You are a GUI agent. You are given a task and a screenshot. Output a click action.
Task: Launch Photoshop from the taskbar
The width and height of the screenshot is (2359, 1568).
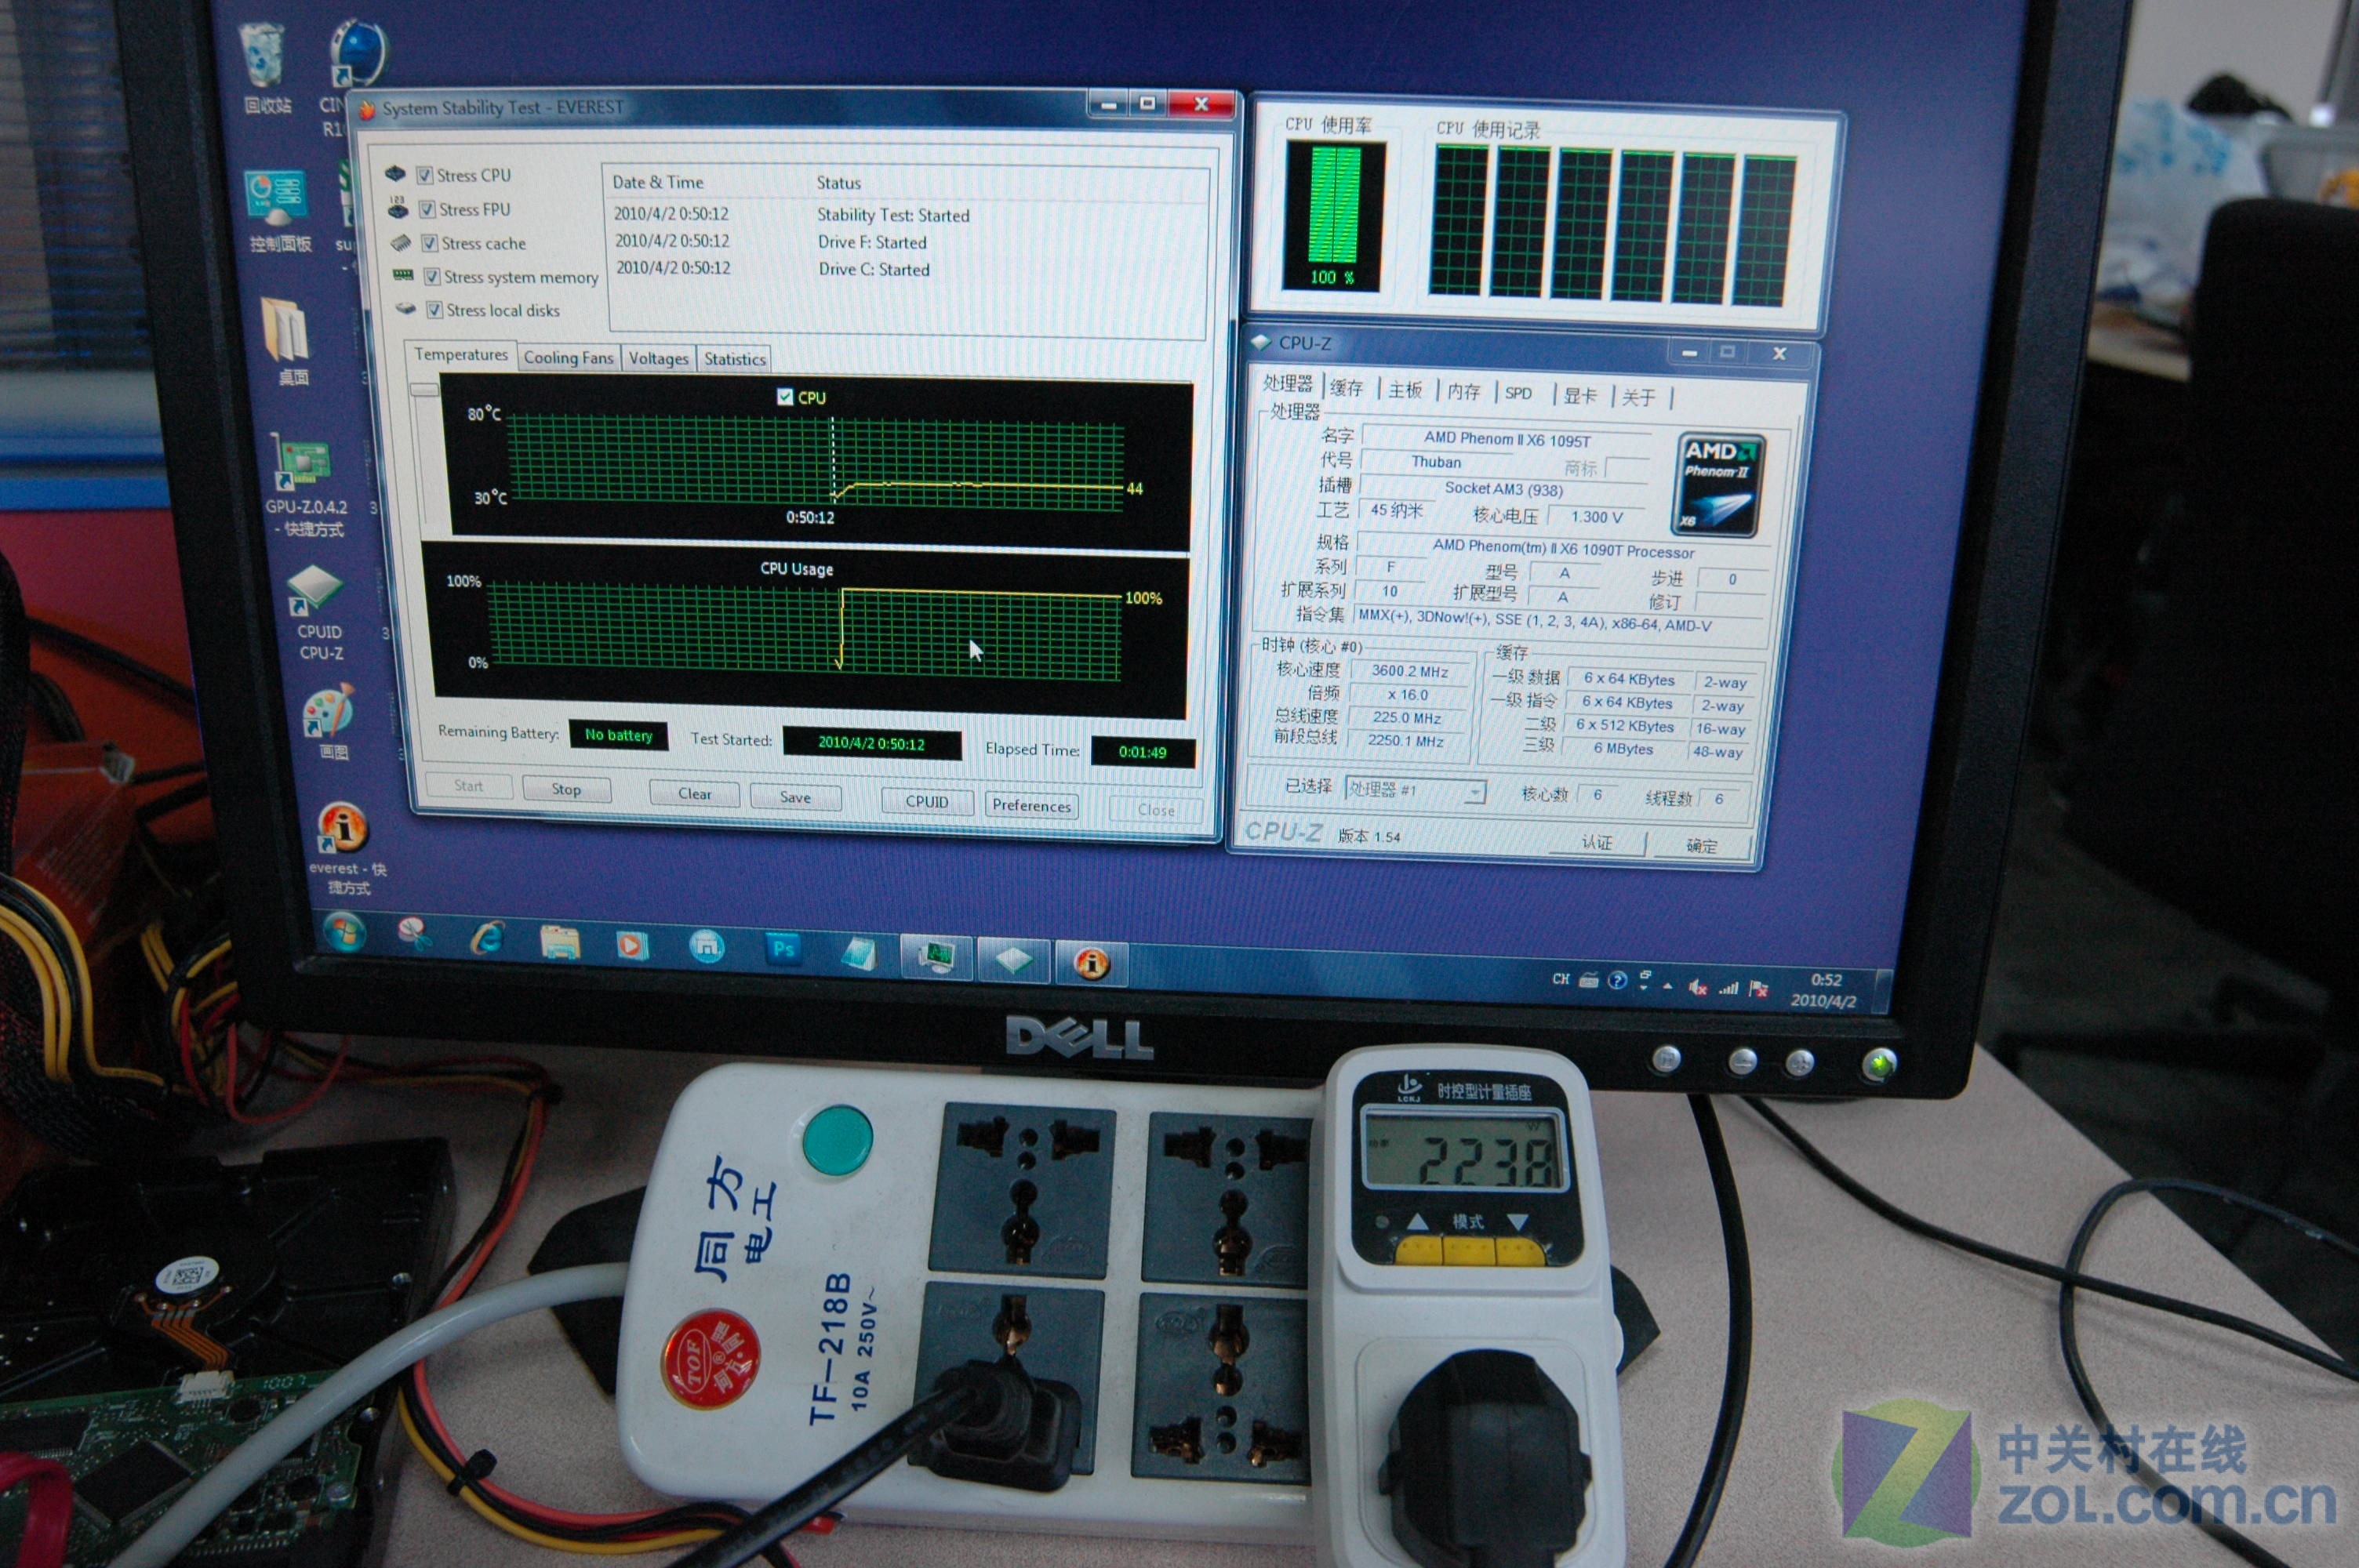[x=783, y=949]
